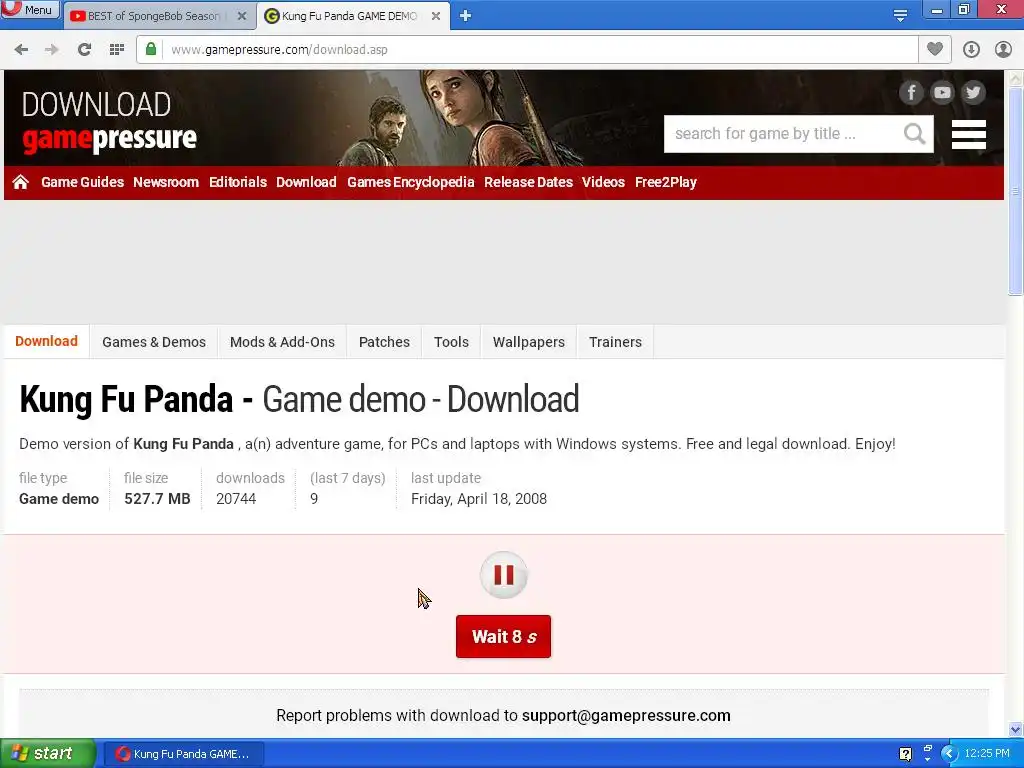The width and height of the screenshot is (1024, 768).
Task: Click scrollbar down arrow
Action: 1016,729
